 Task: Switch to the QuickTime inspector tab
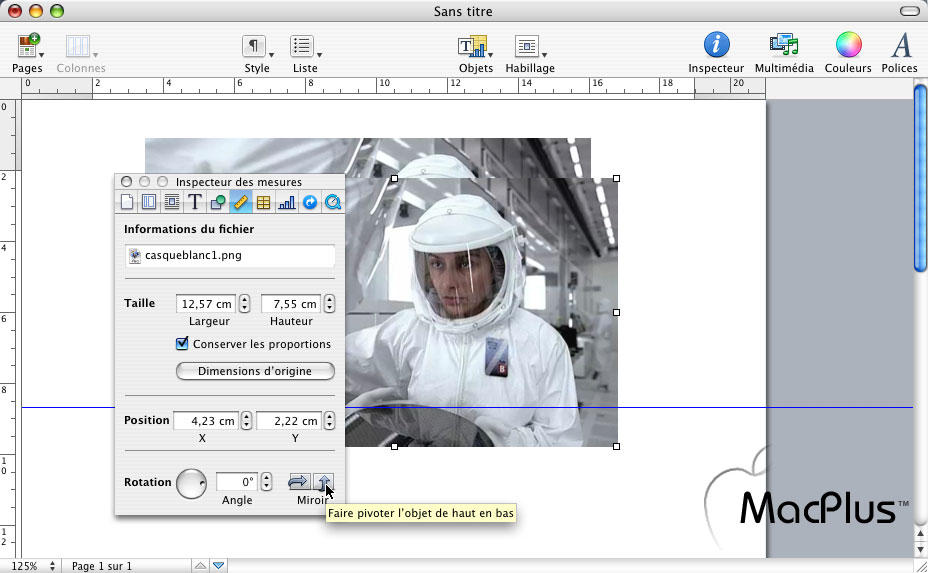click(333, 202)
